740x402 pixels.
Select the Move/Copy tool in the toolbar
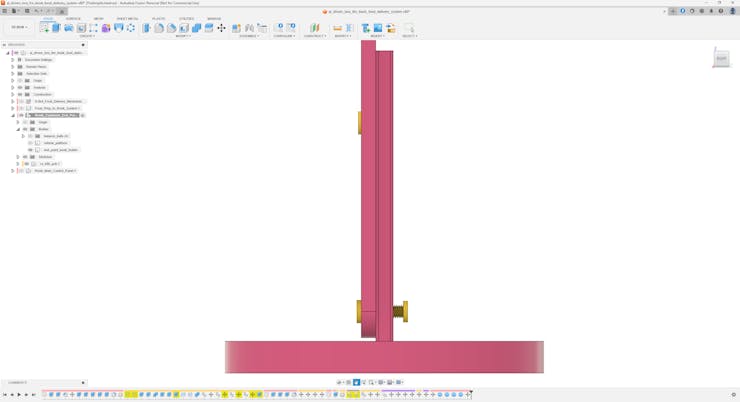(x=221, y=28)
